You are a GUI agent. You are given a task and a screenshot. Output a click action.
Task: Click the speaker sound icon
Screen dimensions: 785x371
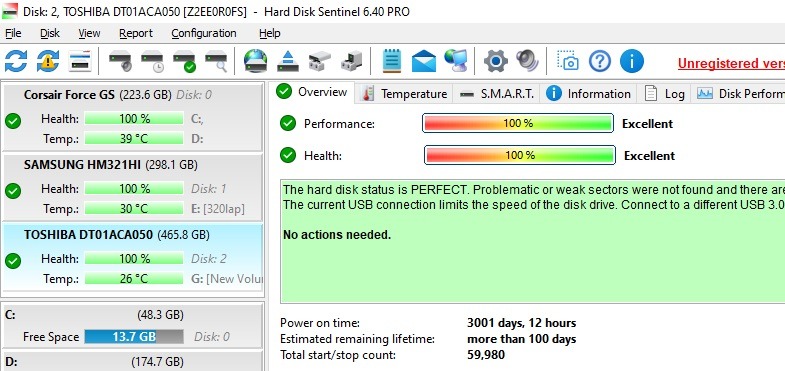click(528, 61)
